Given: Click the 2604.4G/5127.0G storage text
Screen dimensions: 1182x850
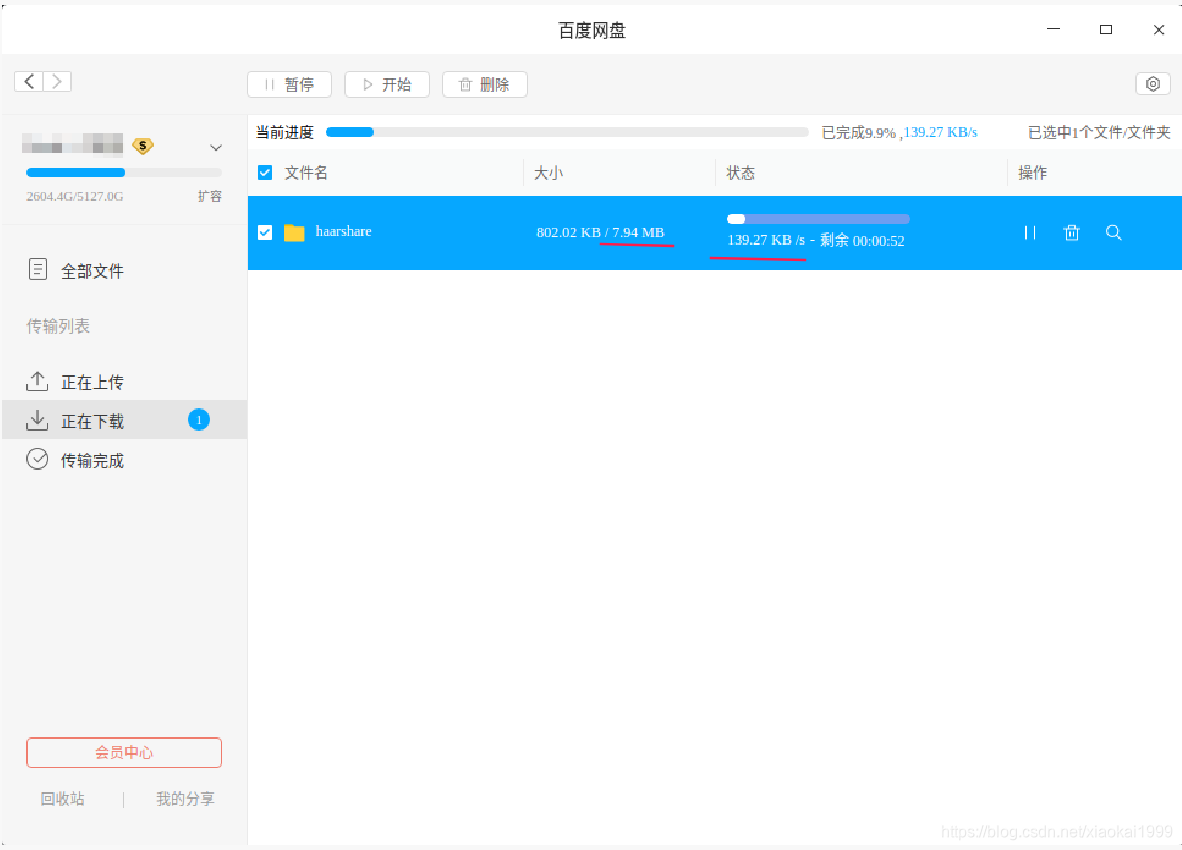Looking at the screenshot, I should point(75,196).
